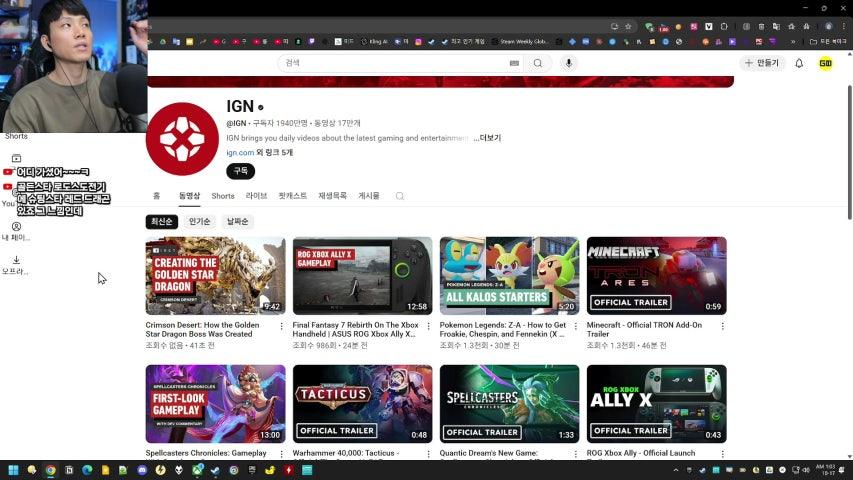Click the 만들기 create button

pos(762,63)
